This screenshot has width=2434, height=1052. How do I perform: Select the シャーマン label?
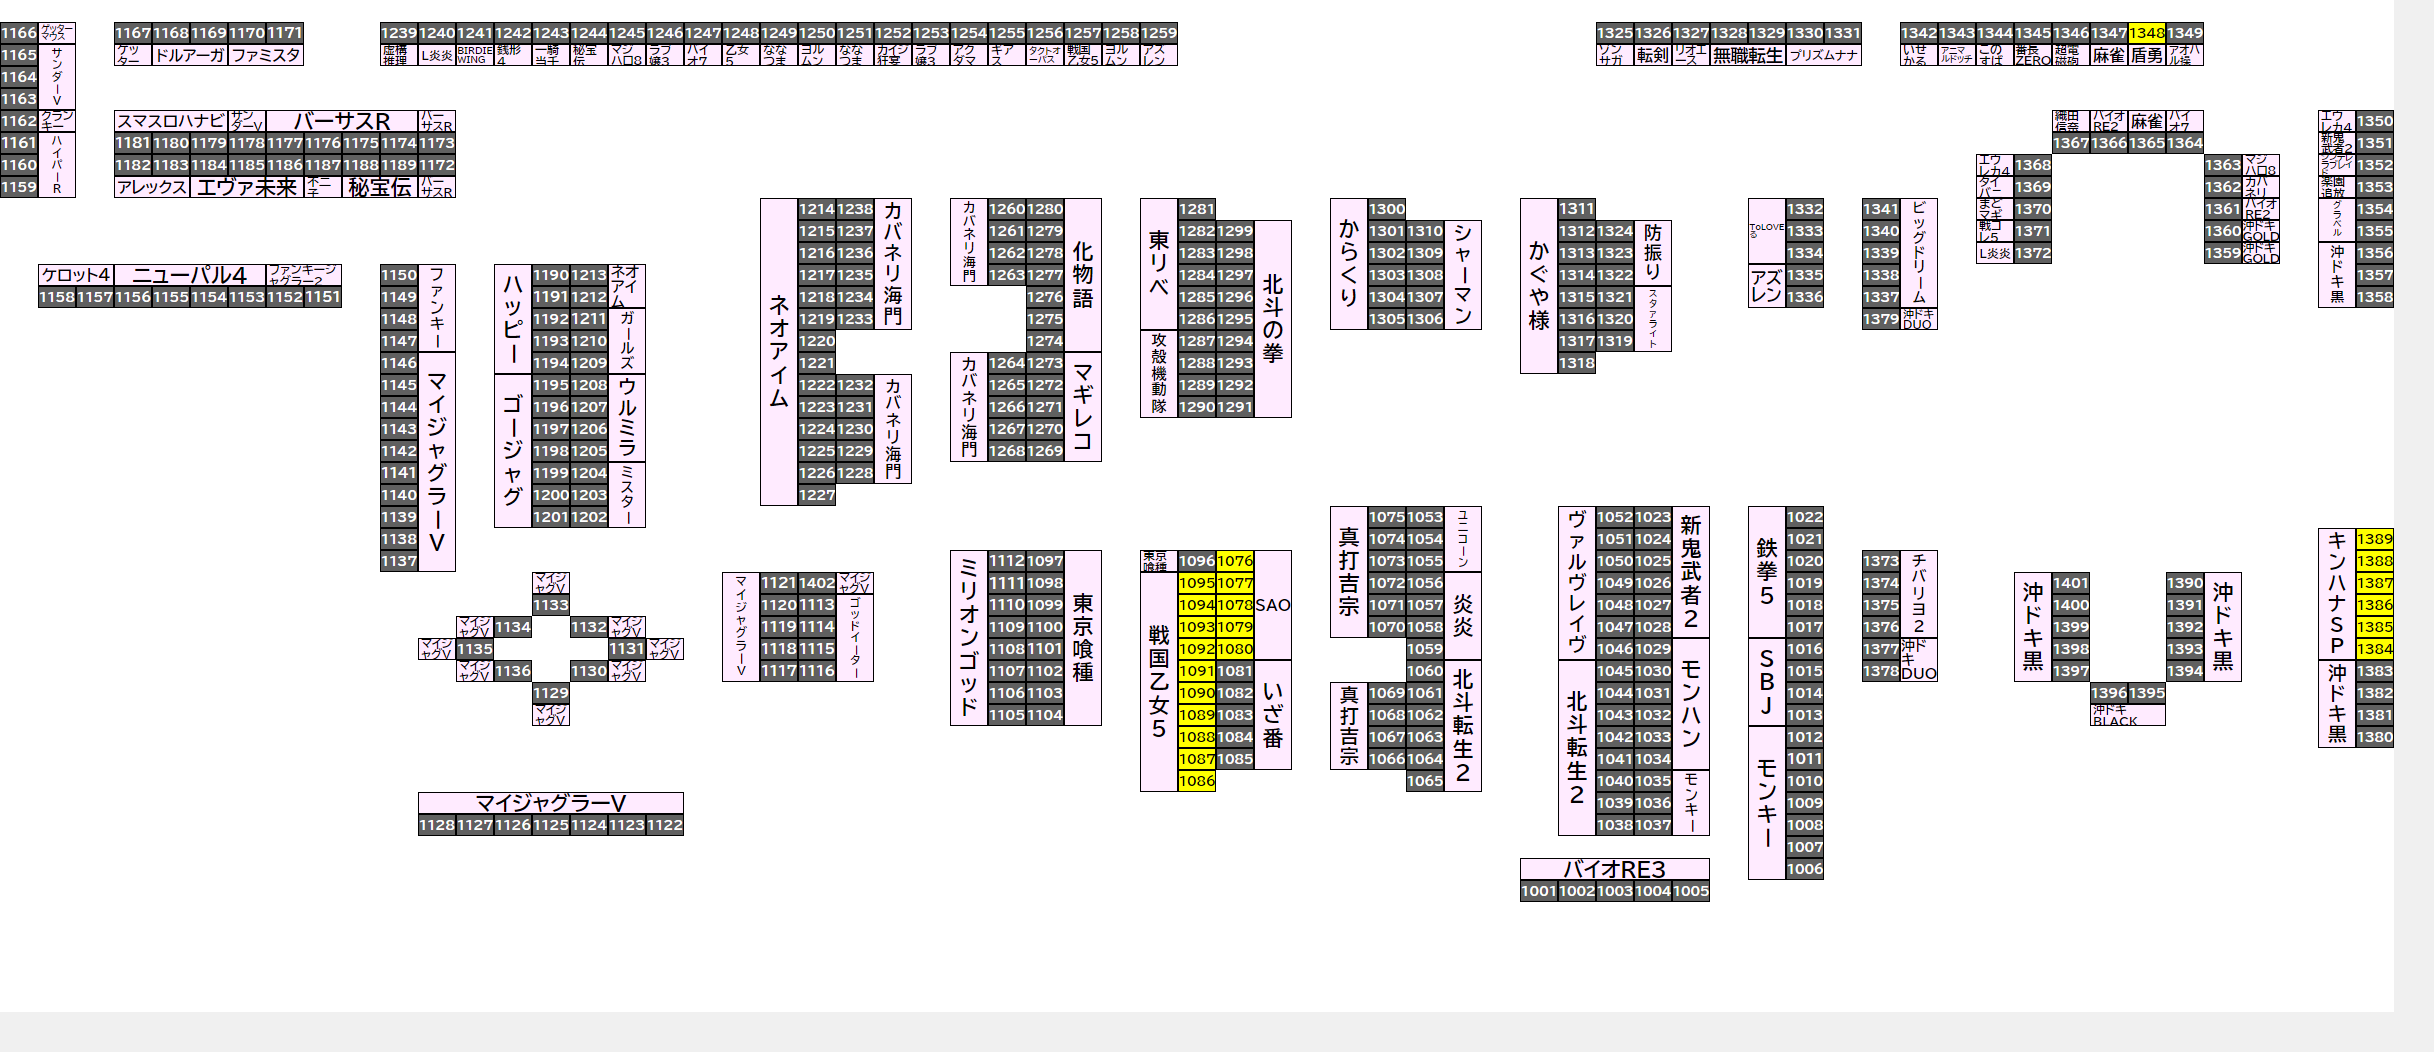tap(1463, 275)
